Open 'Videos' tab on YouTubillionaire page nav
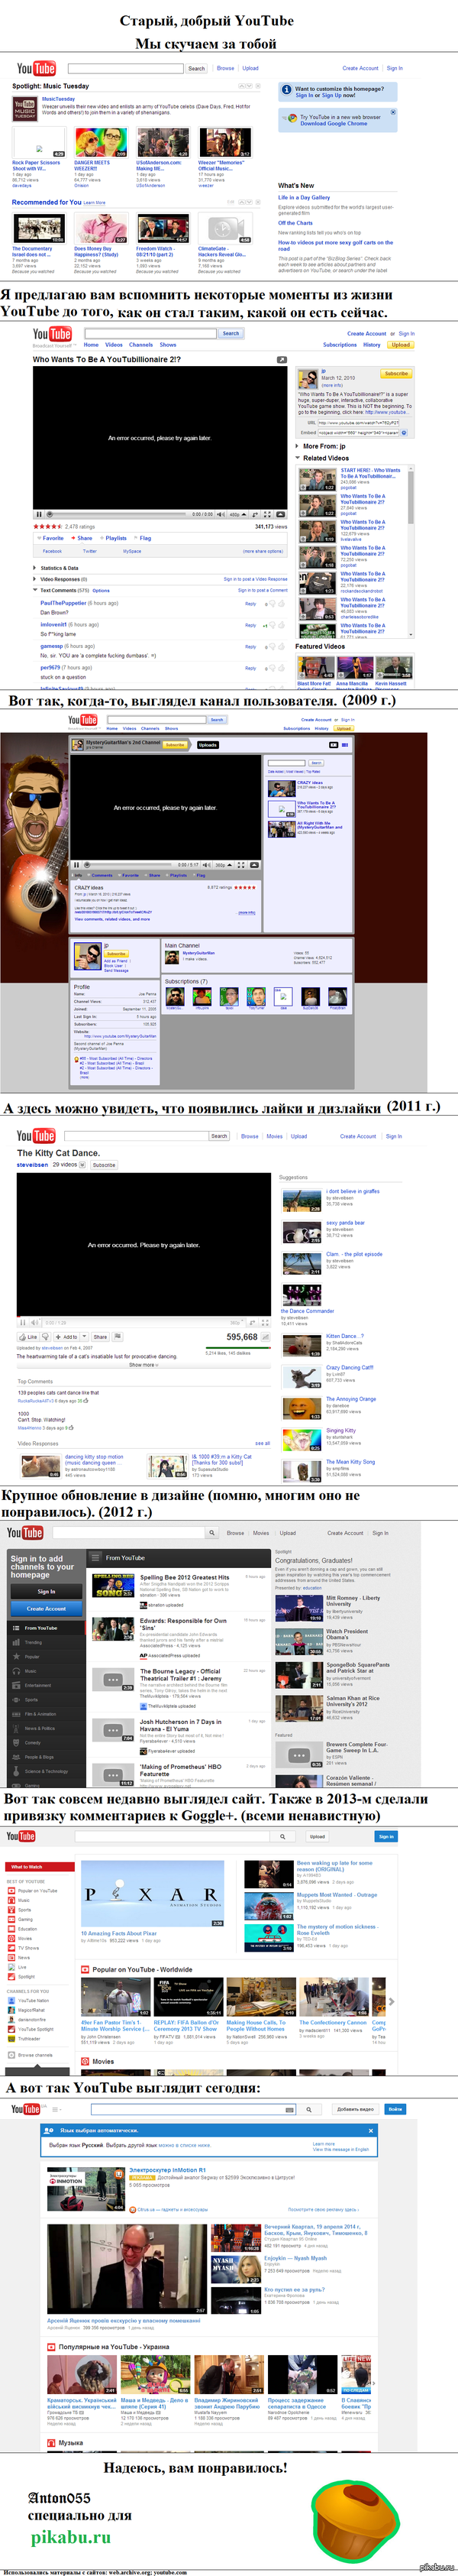 click(114, 345)
